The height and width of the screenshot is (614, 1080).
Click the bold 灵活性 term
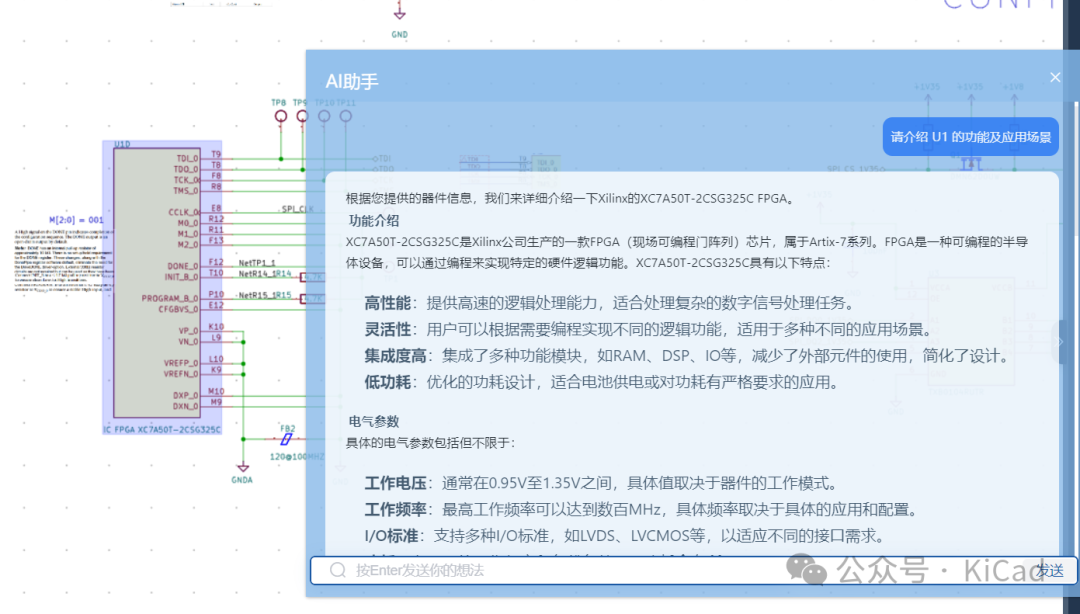pyautogui.click(x=388, y=329)
